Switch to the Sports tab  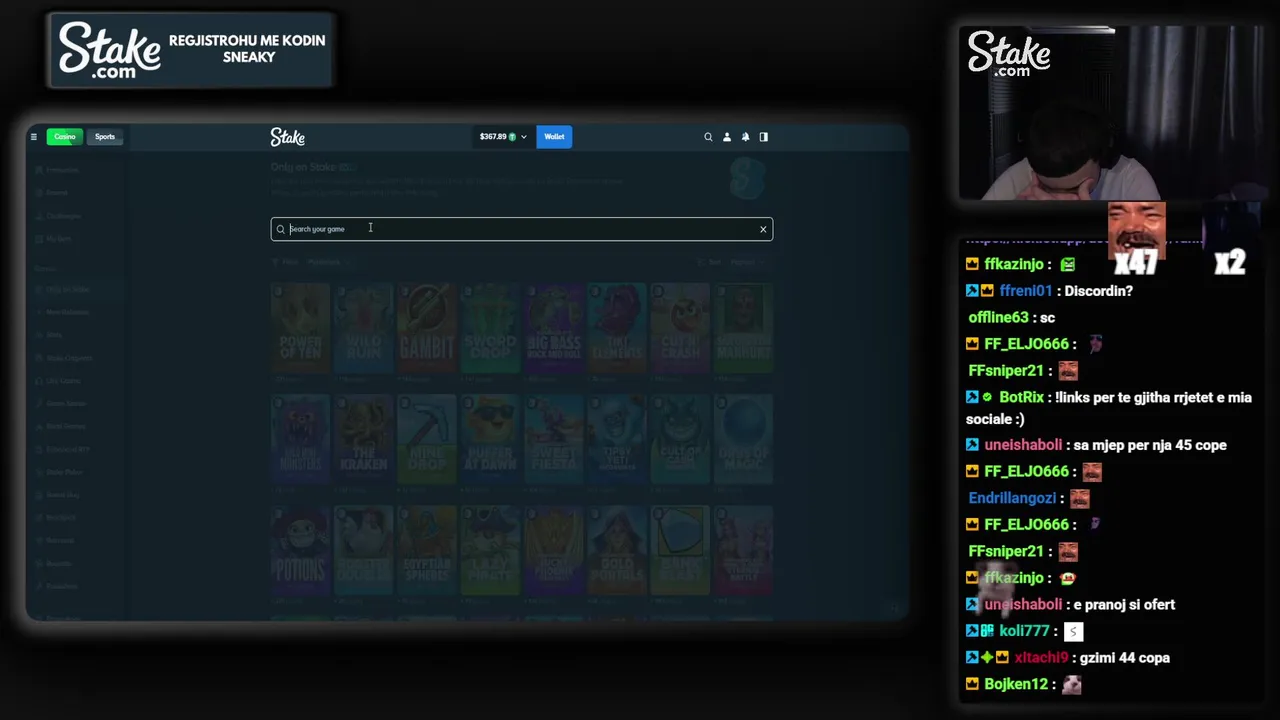105,137
